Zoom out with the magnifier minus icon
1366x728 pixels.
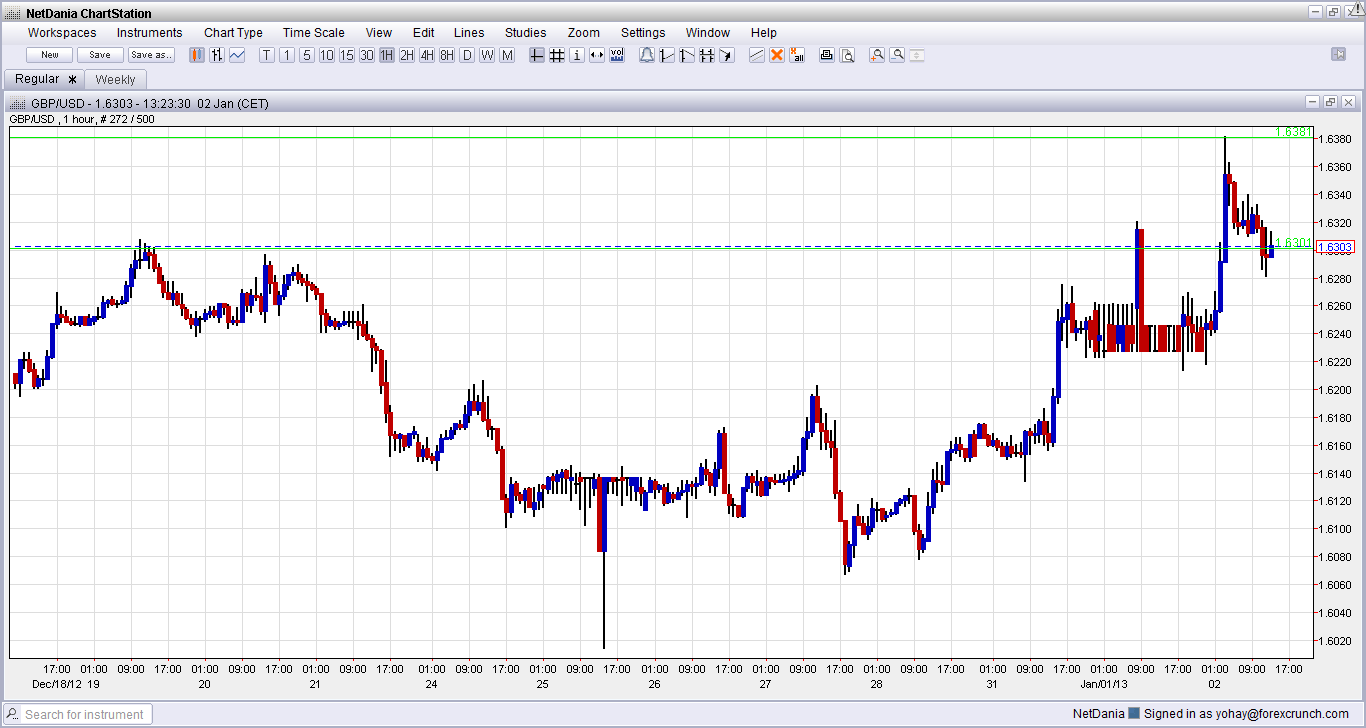pos(897,55)
